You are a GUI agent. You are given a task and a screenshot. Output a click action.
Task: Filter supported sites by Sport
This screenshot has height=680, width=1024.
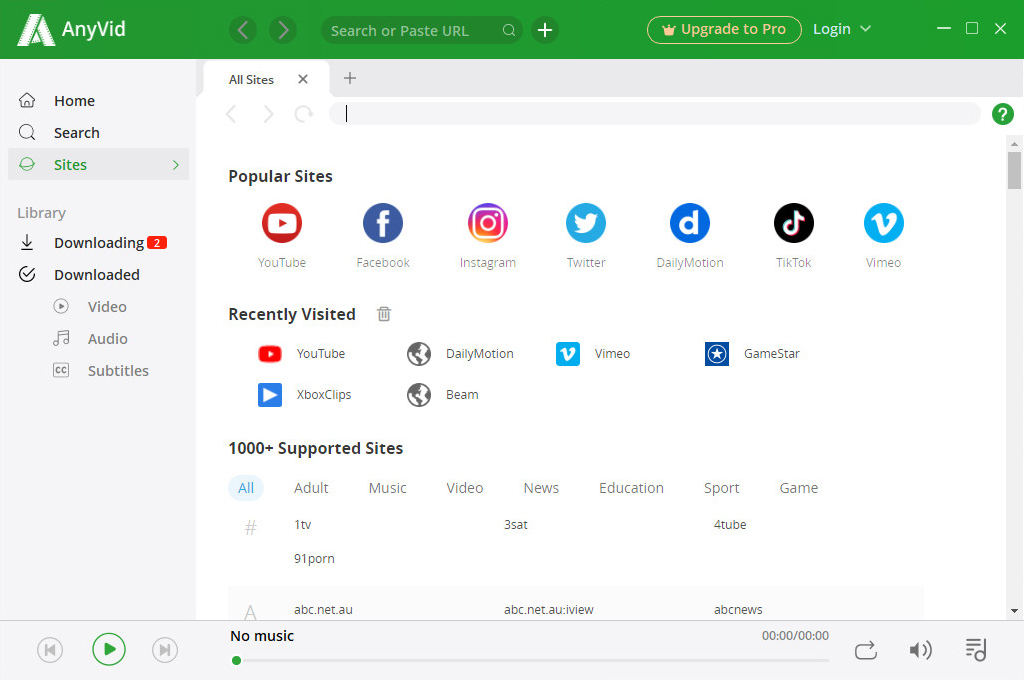point(722,488)
